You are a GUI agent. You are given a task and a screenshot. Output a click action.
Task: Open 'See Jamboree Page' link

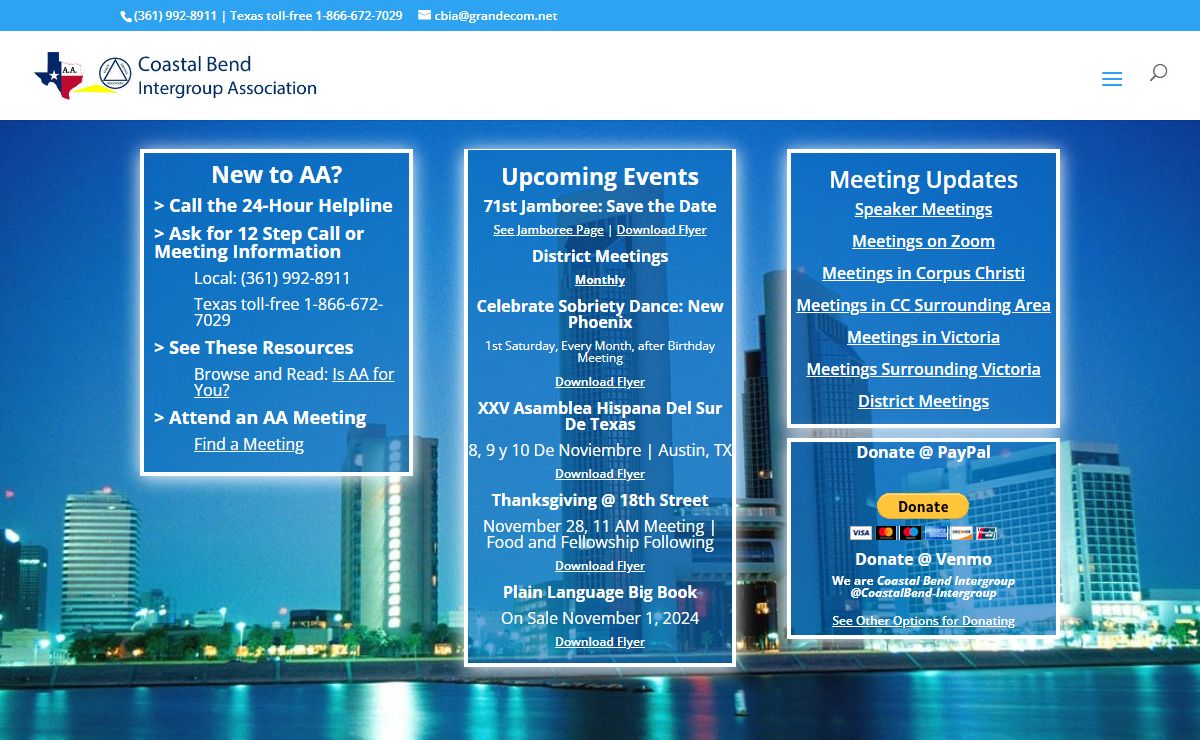click(548, 230)
